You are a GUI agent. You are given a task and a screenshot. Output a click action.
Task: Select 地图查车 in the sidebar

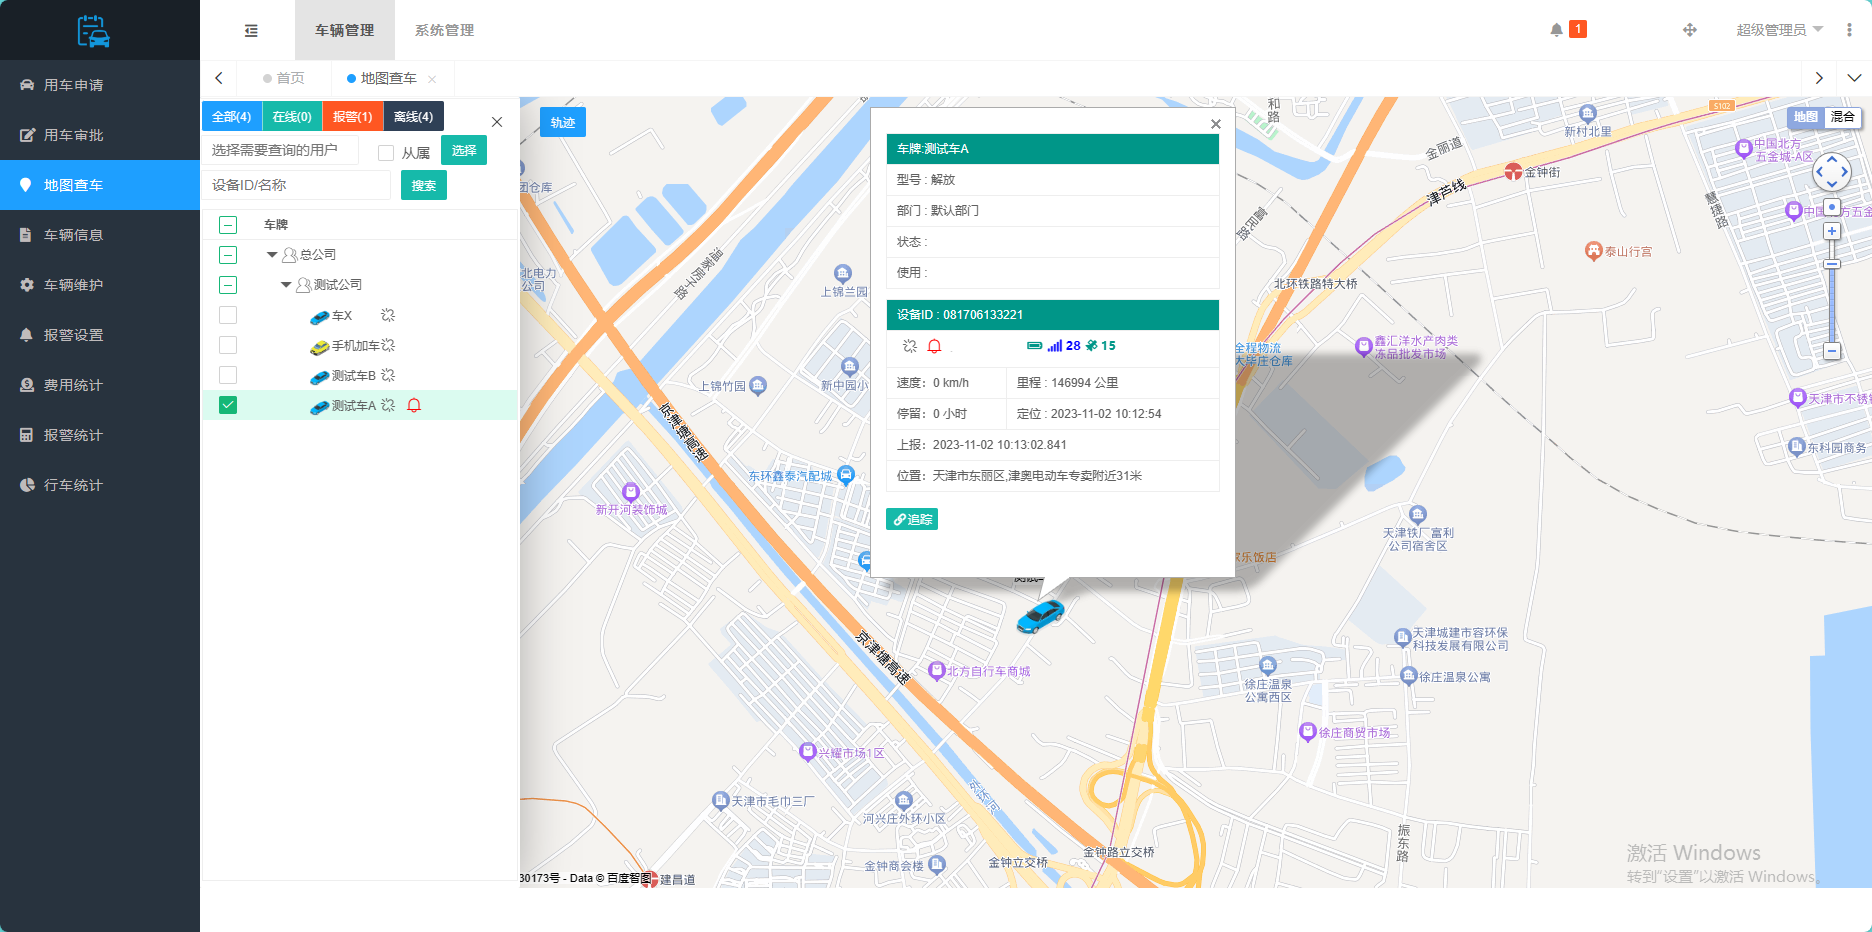tap(100, 185)
